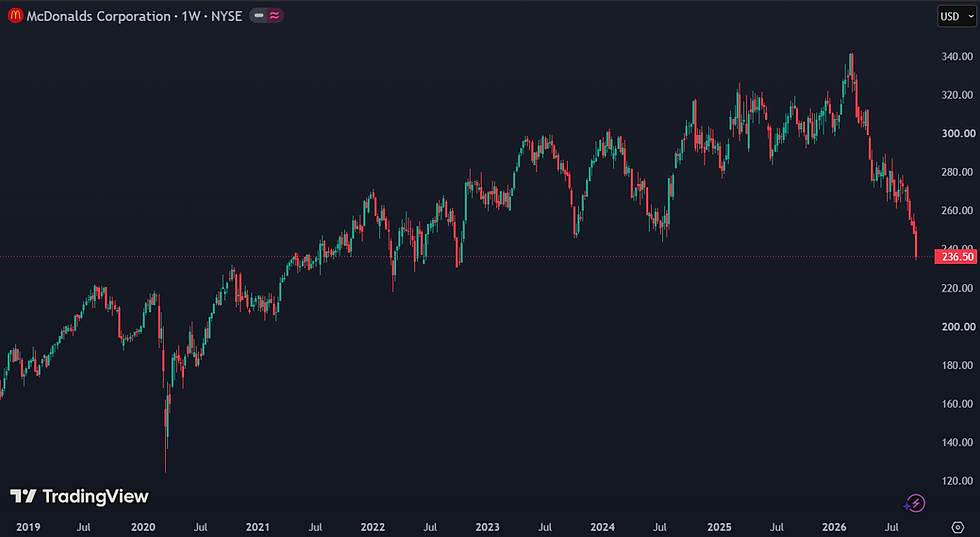Click the 2022 time axis label
This screenshot has width=980, height=537.
pos(373,528)
